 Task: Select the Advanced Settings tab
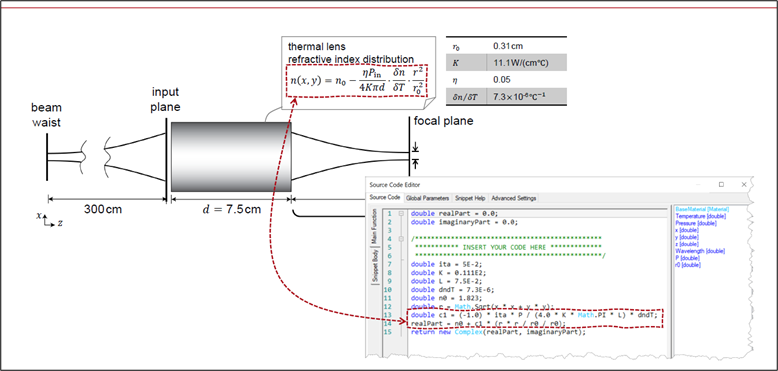[514, 198]
